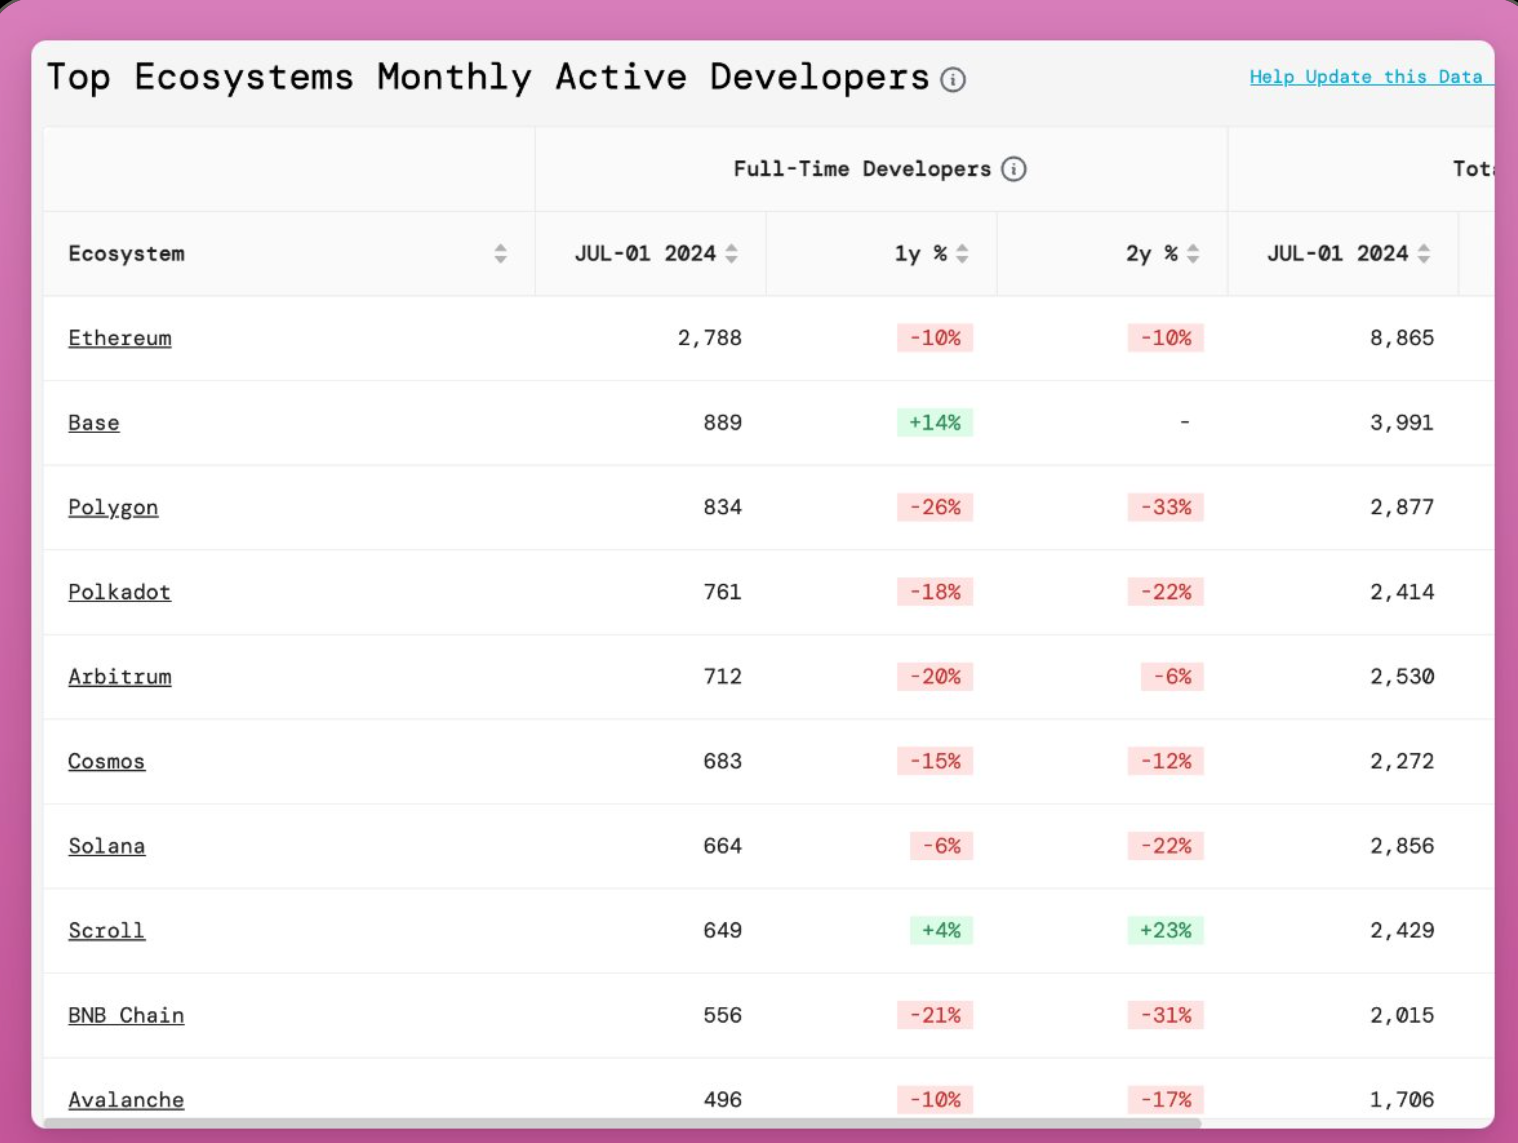Sort by the 2y % column arrows

pyautogui.click(x=1193, y=254)
